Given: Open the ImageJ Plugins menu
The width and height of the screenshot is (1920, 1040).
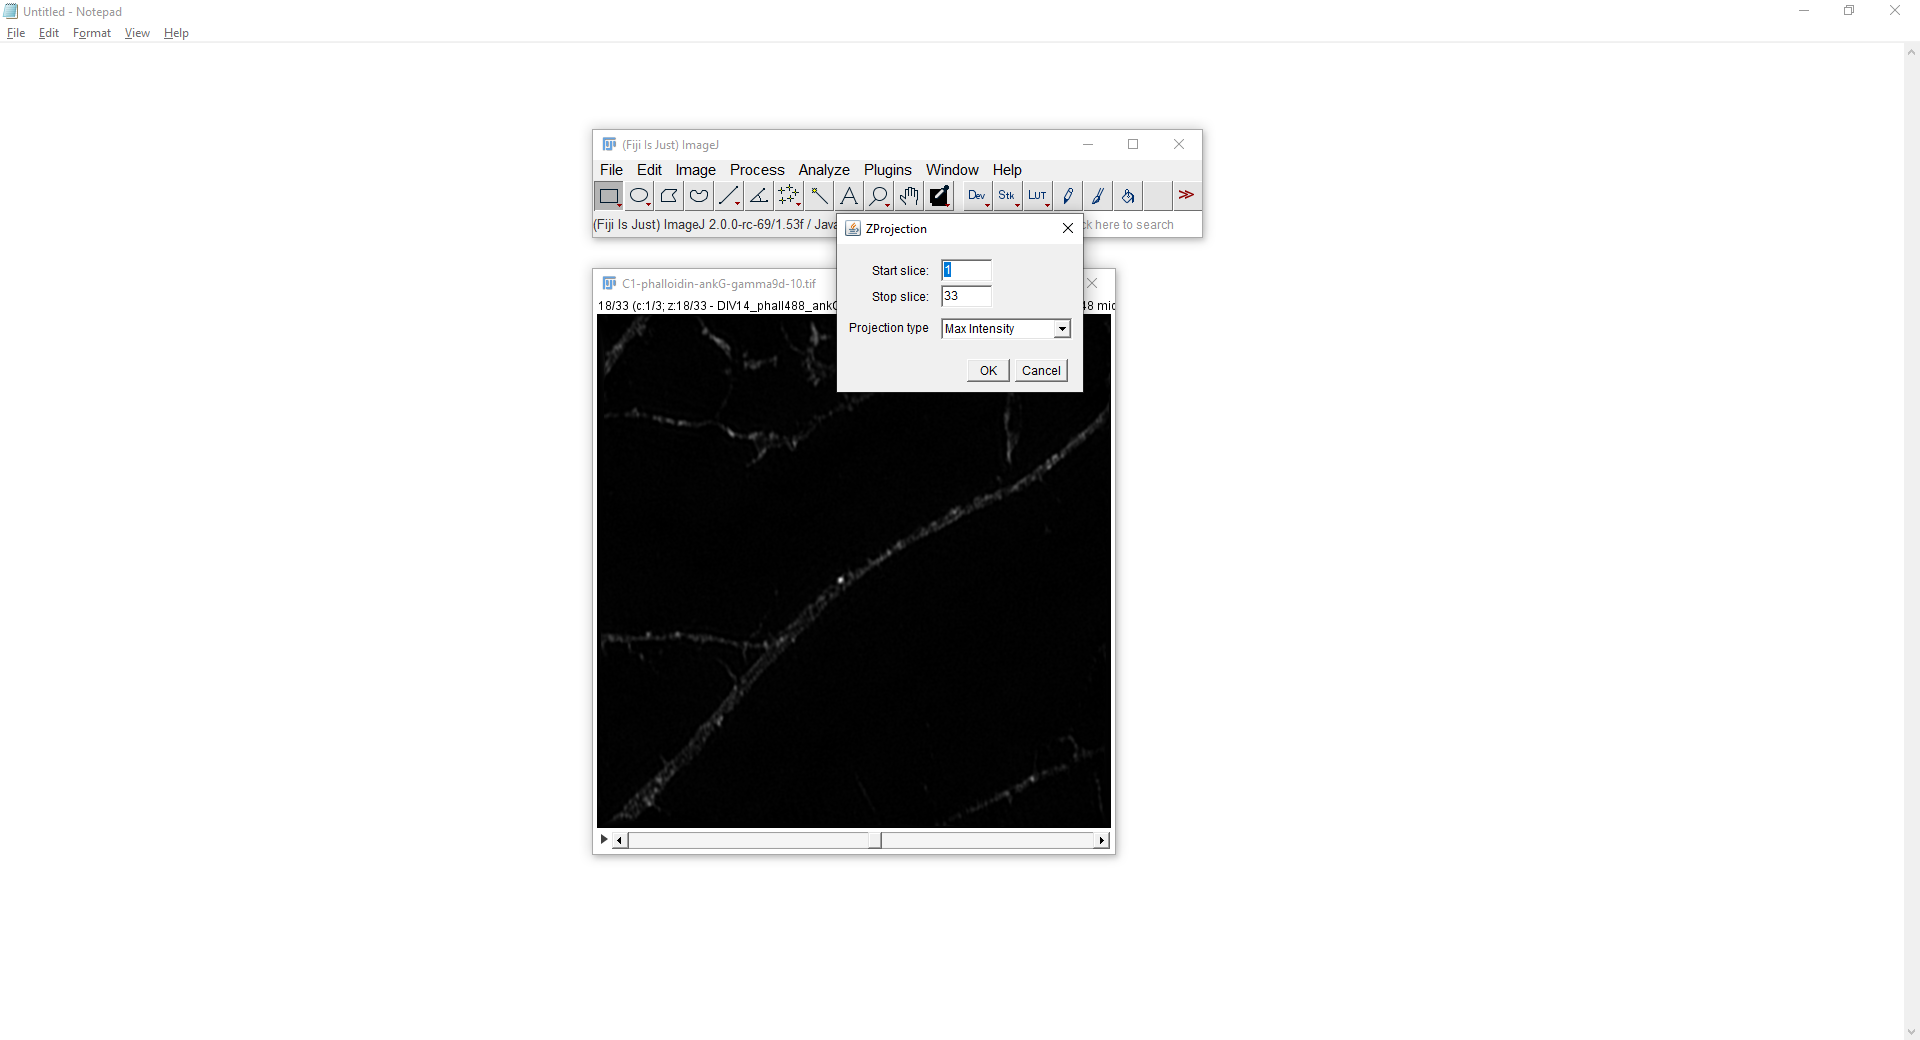Looking at the screenshot, I should pyautogui.click(x=888, y=170).
